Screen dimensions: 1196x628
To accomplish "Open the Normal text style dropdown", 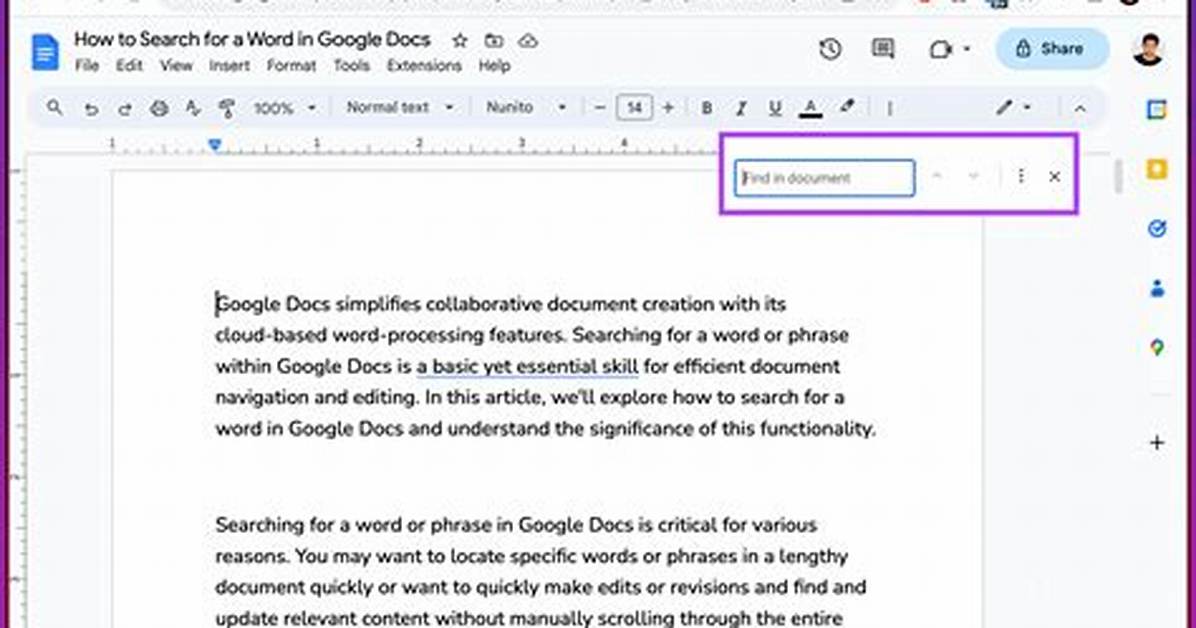I will click(x=400, y=108).
